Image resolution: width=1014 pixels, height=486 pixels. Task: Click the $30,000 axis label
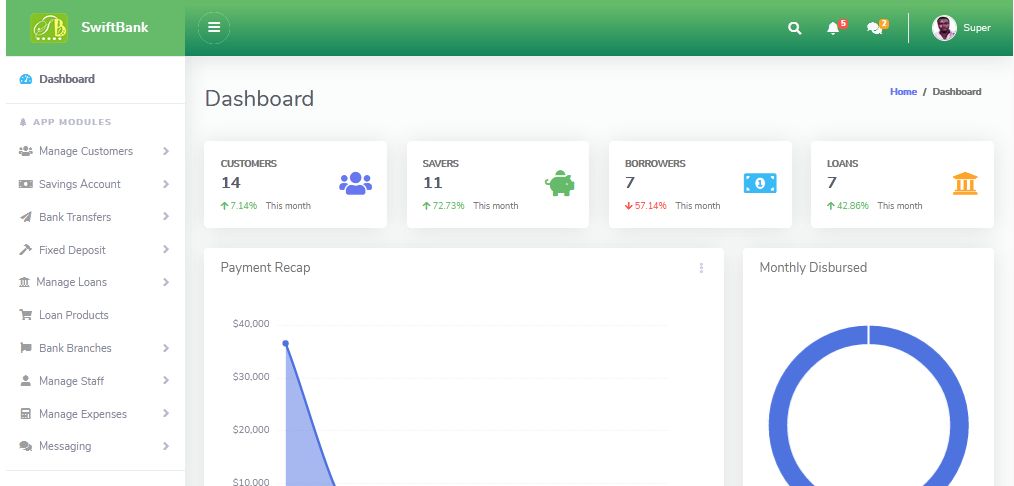[251, 377]
